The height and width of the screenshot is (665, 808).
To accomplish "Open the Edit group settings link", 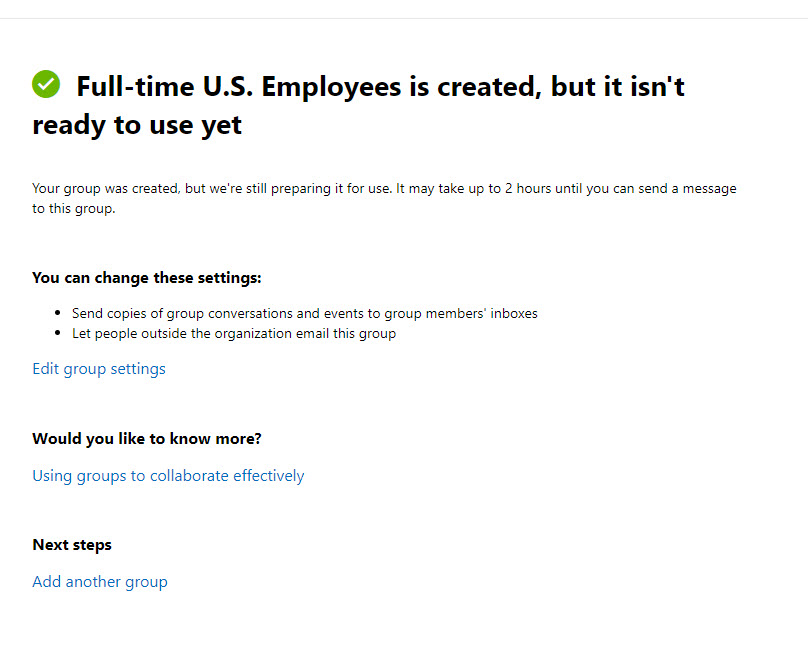I will pos(99,369).
